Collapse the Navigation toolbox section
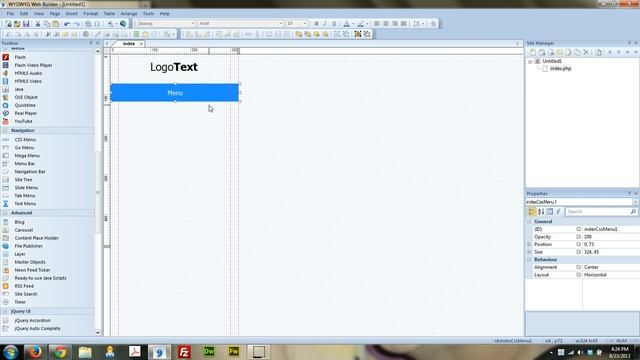640x360 pixels. [x=5, y=131]
